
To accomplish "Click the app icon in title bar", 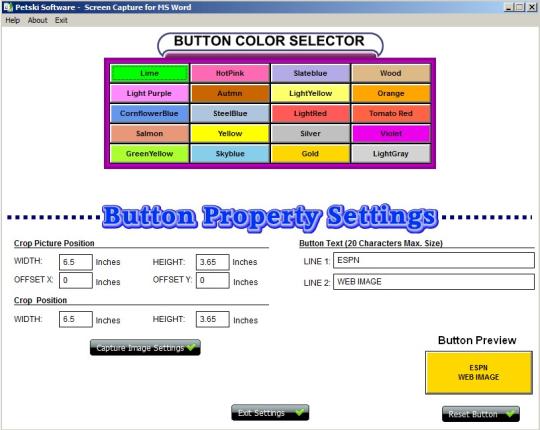I will click(x=8, y=7).
